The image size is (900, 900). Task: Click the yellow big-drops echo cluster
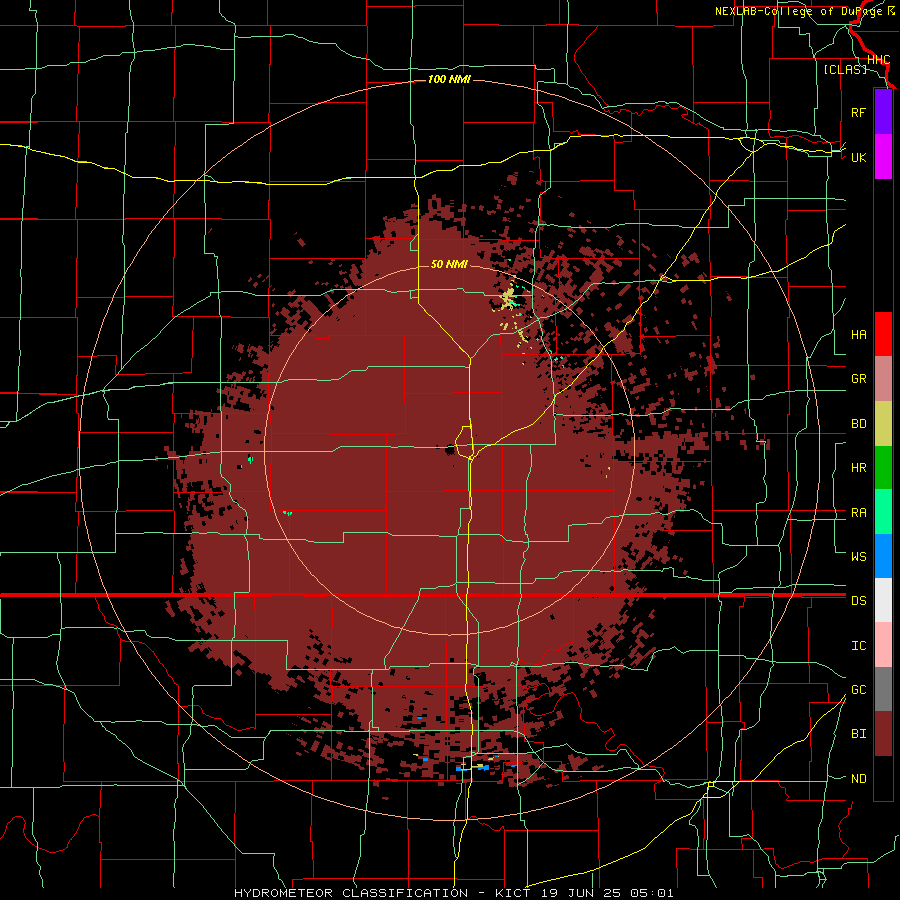click(509, 300)
